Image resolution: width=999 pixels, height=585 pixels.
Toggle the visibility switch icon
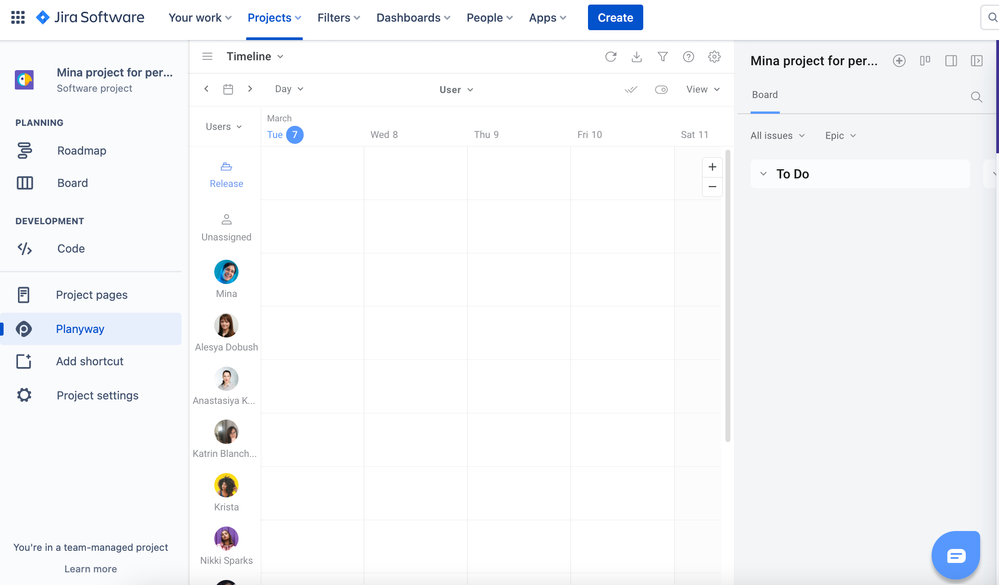661,89
